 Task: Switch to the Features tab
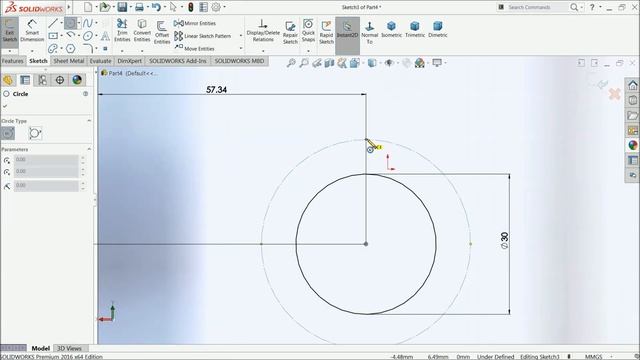pyautogui.click(x=12, y=61)
